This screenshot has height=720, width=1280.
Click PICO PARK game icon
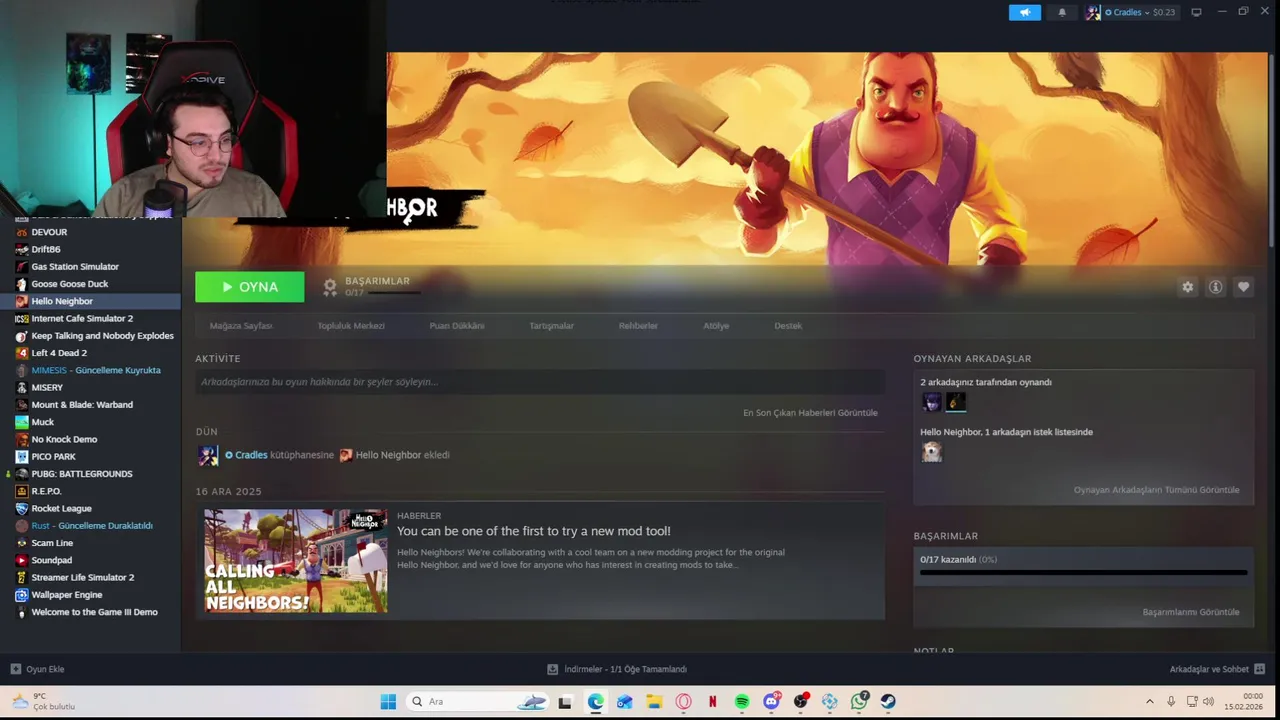coord(22,457)
